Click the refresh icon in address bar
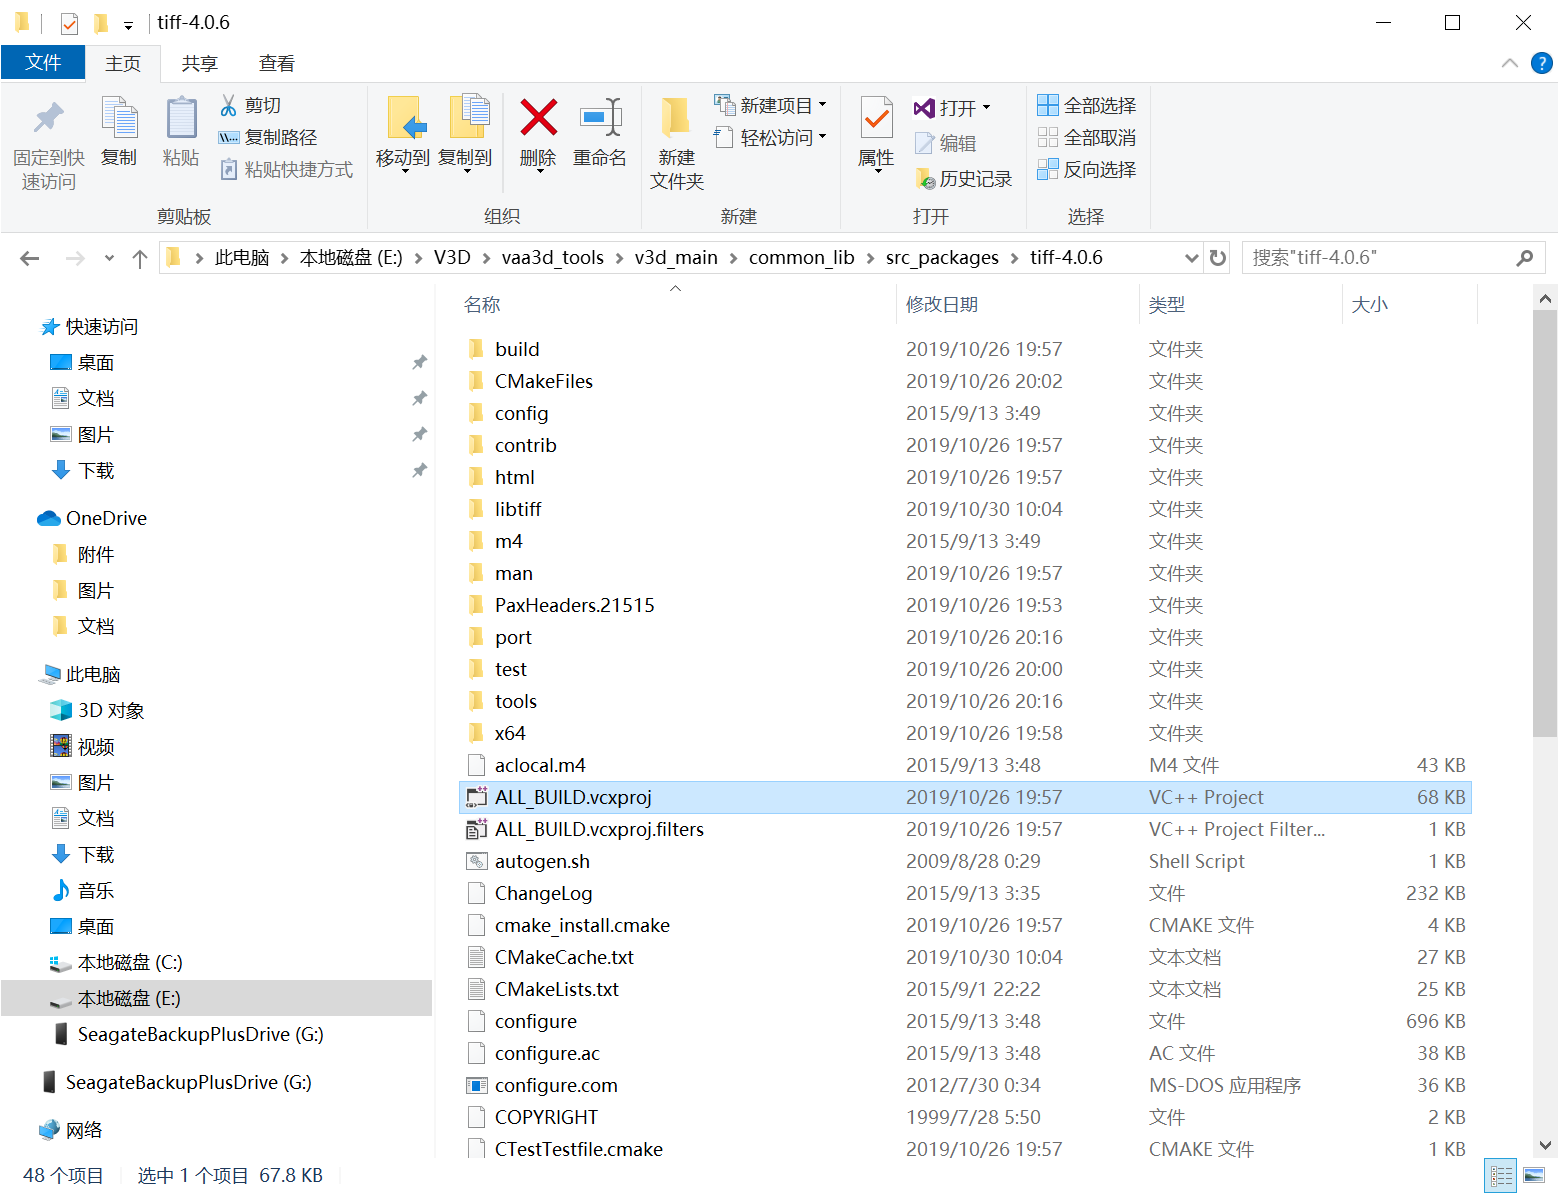Image resolution: width=1559 pixels, height=1194 pixels. (1217, 257)
